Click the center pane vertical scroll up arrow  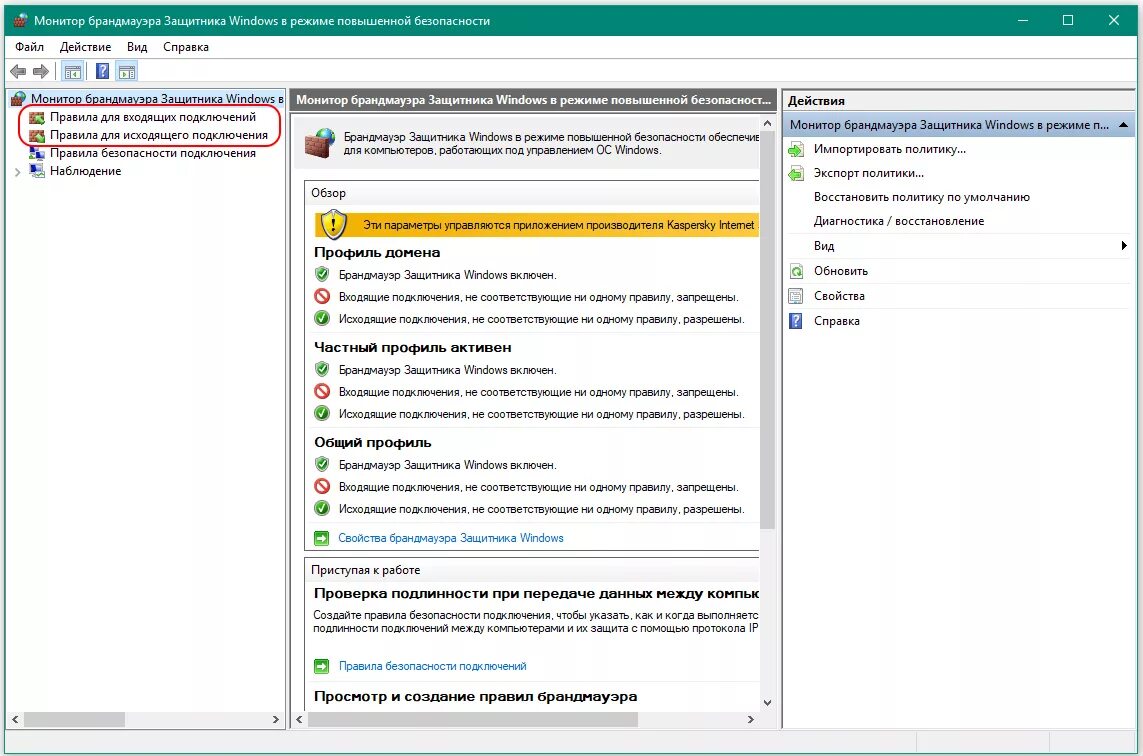pos(767,124)
